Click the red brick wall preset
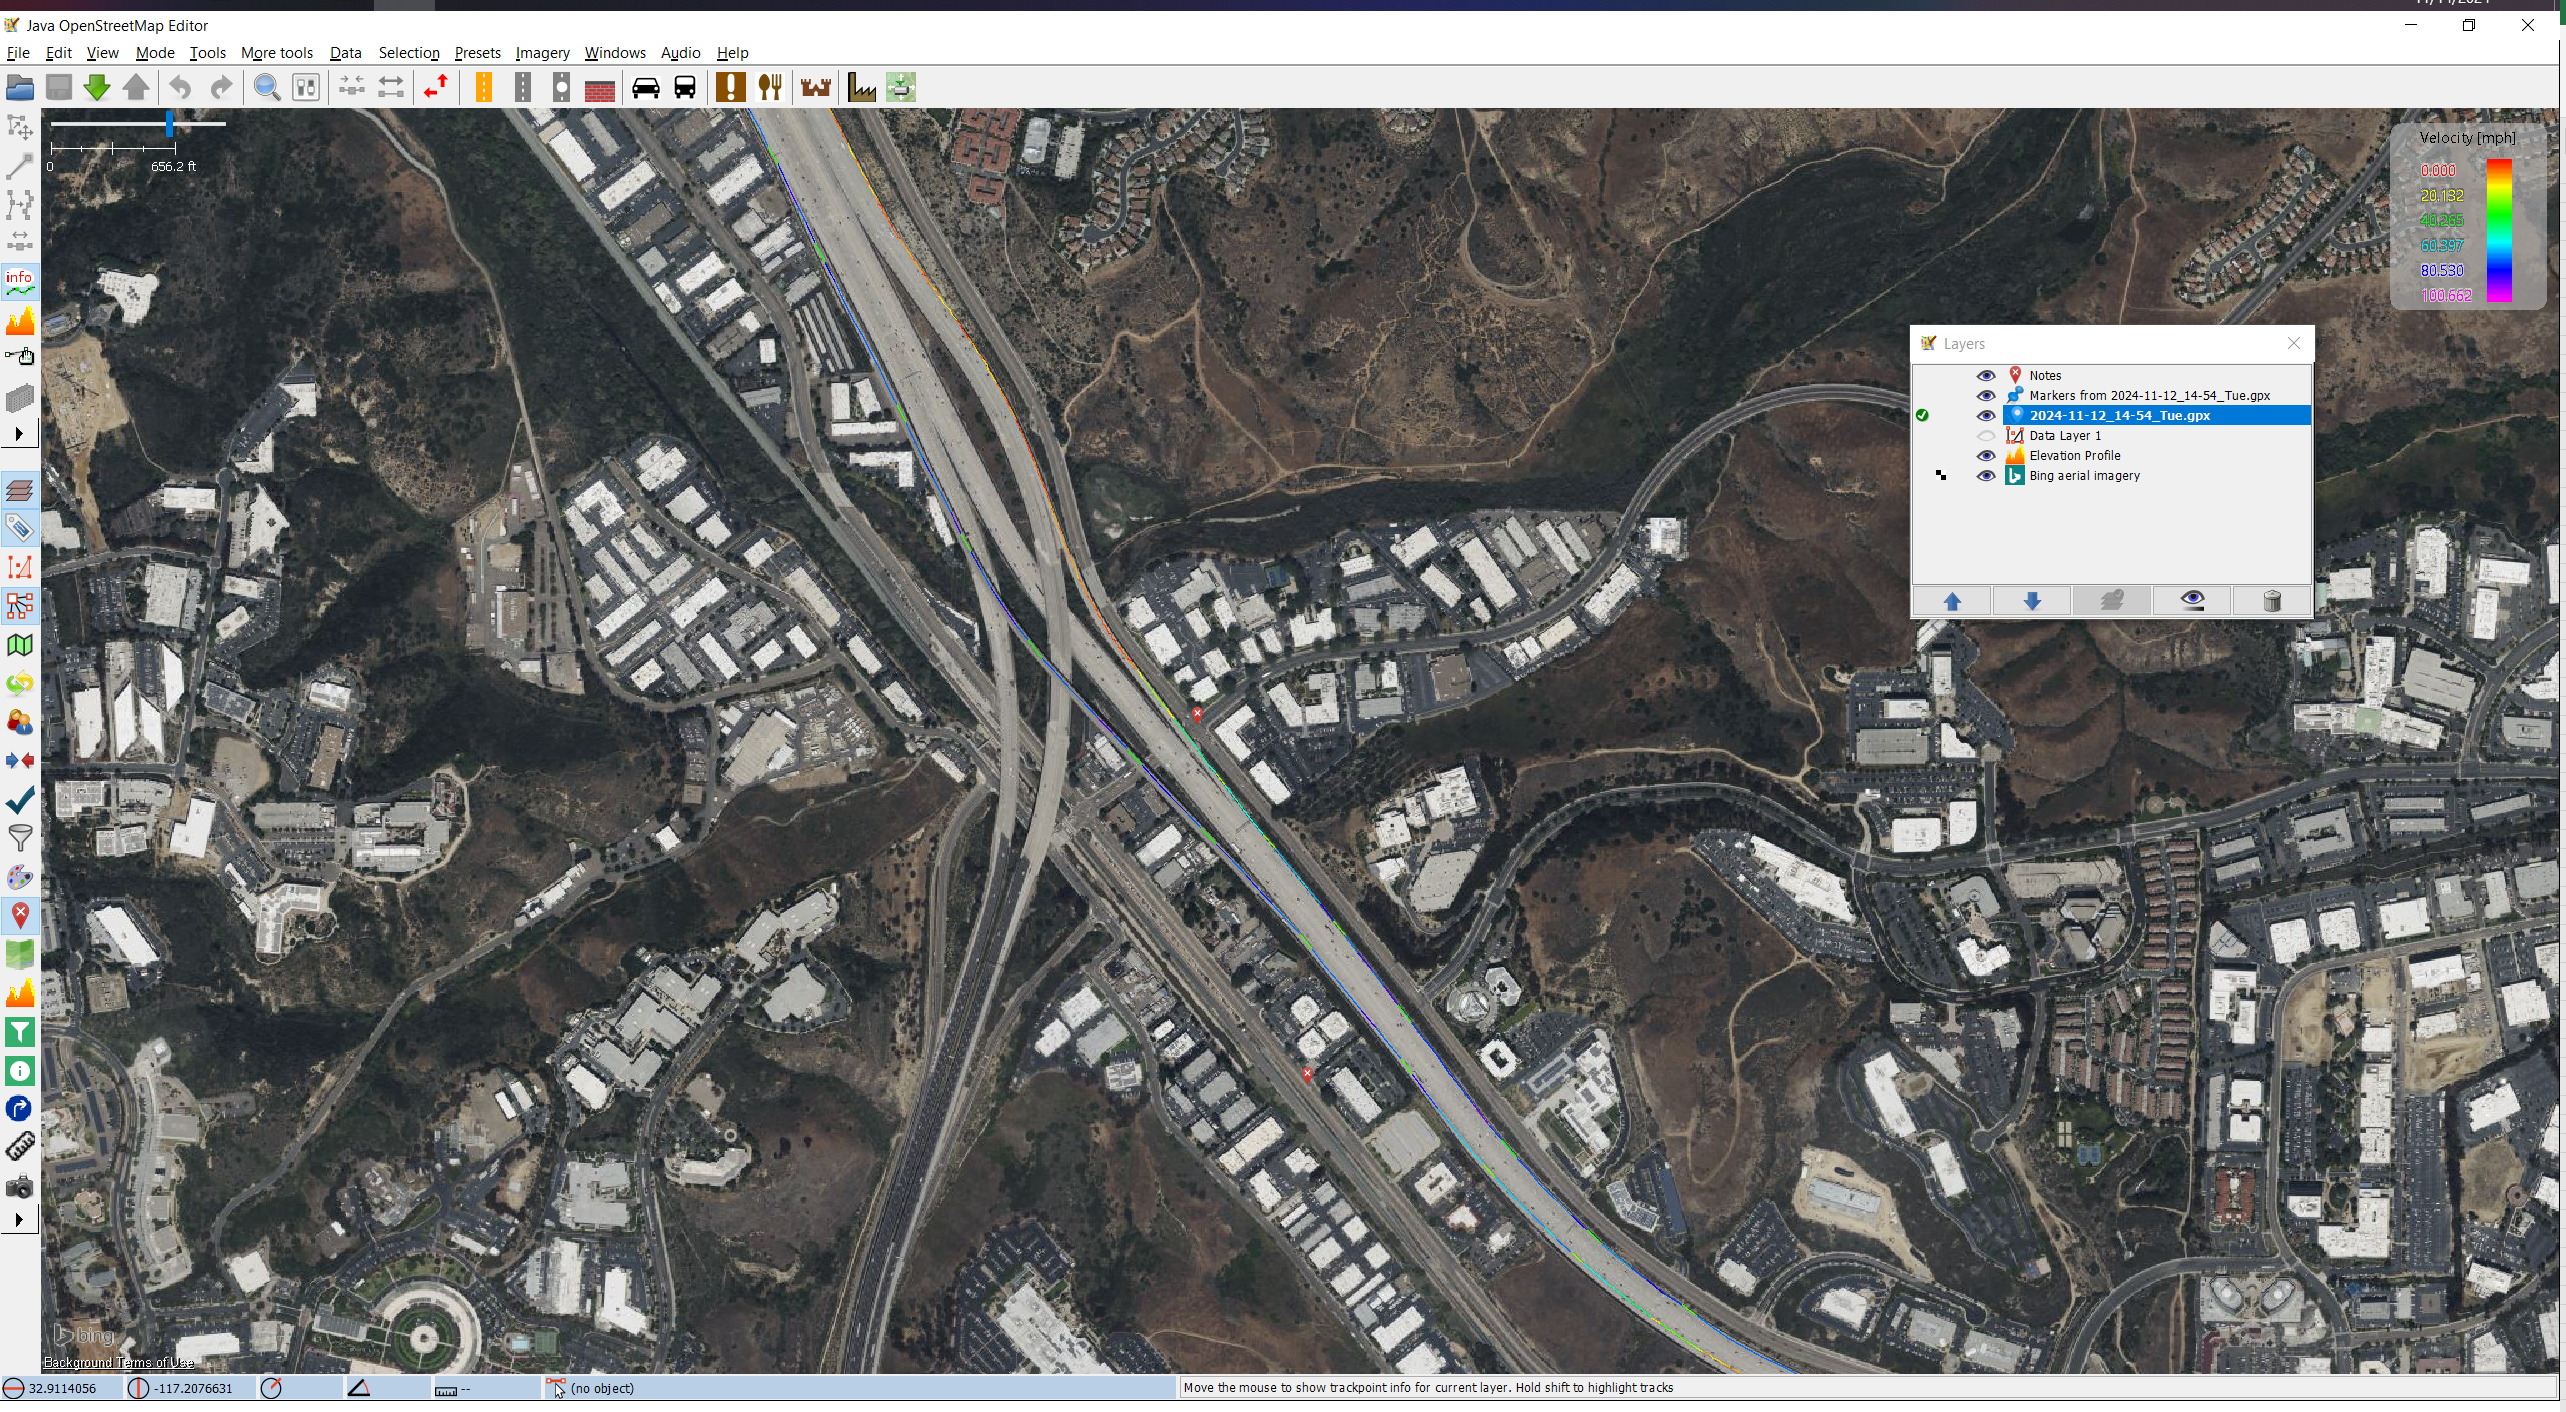The height and width of the screenshot is (1412, 2566). click(x=599, y=88)
